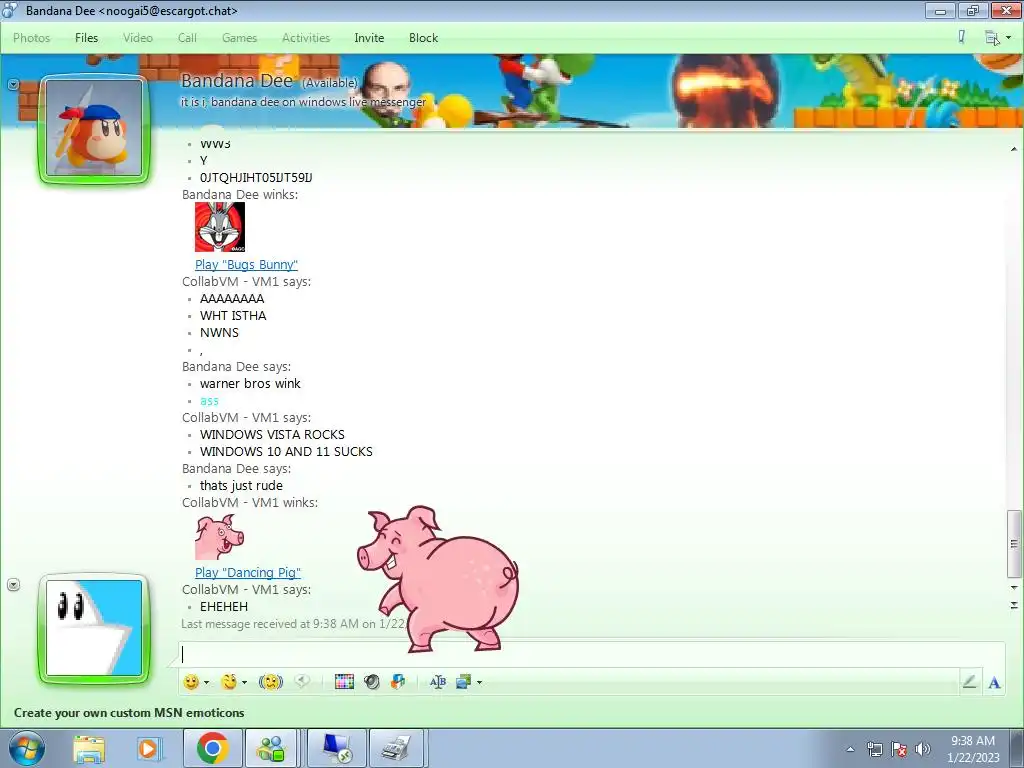Open the emoticon picker smiley
This screenshot has height=768, width=1024.
[191, 682]
